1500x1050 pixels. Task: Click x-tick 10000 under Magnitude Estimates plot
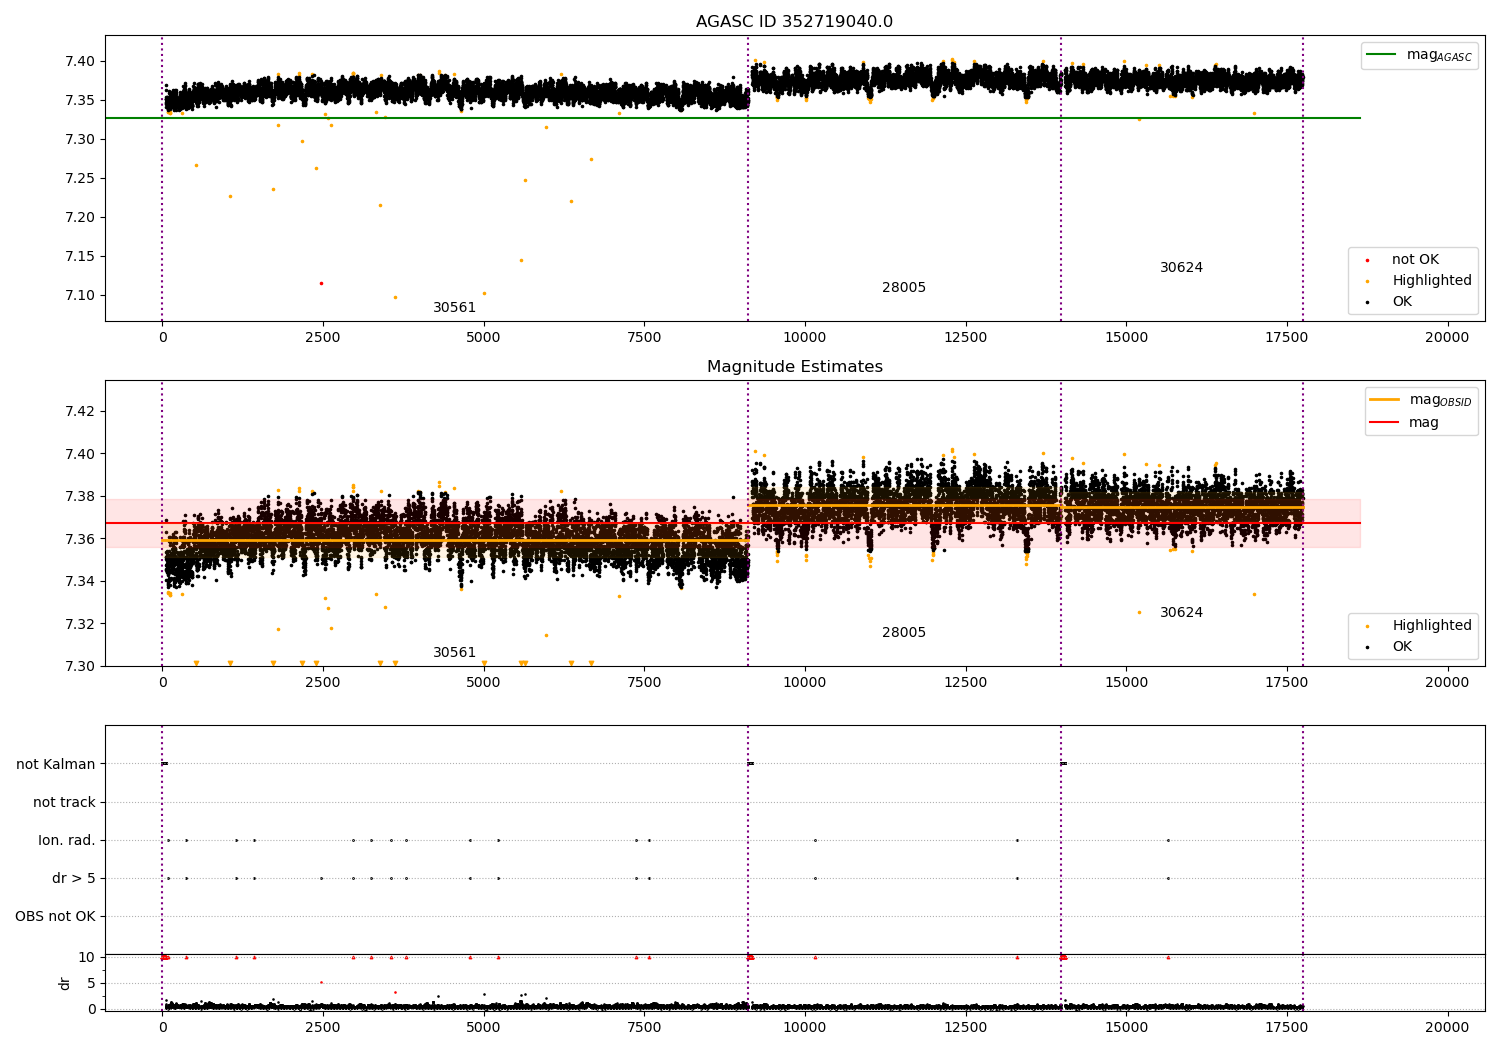point(804,683)
